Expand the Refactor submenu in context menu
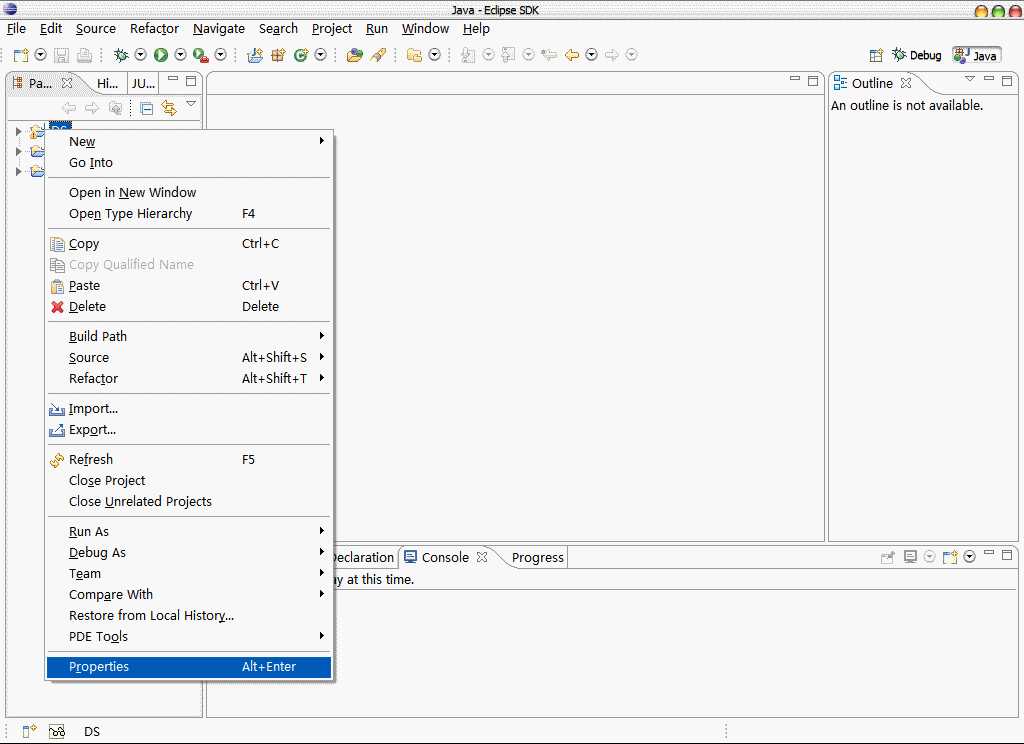Viewport: 1024px width, 744px height. 189,378
